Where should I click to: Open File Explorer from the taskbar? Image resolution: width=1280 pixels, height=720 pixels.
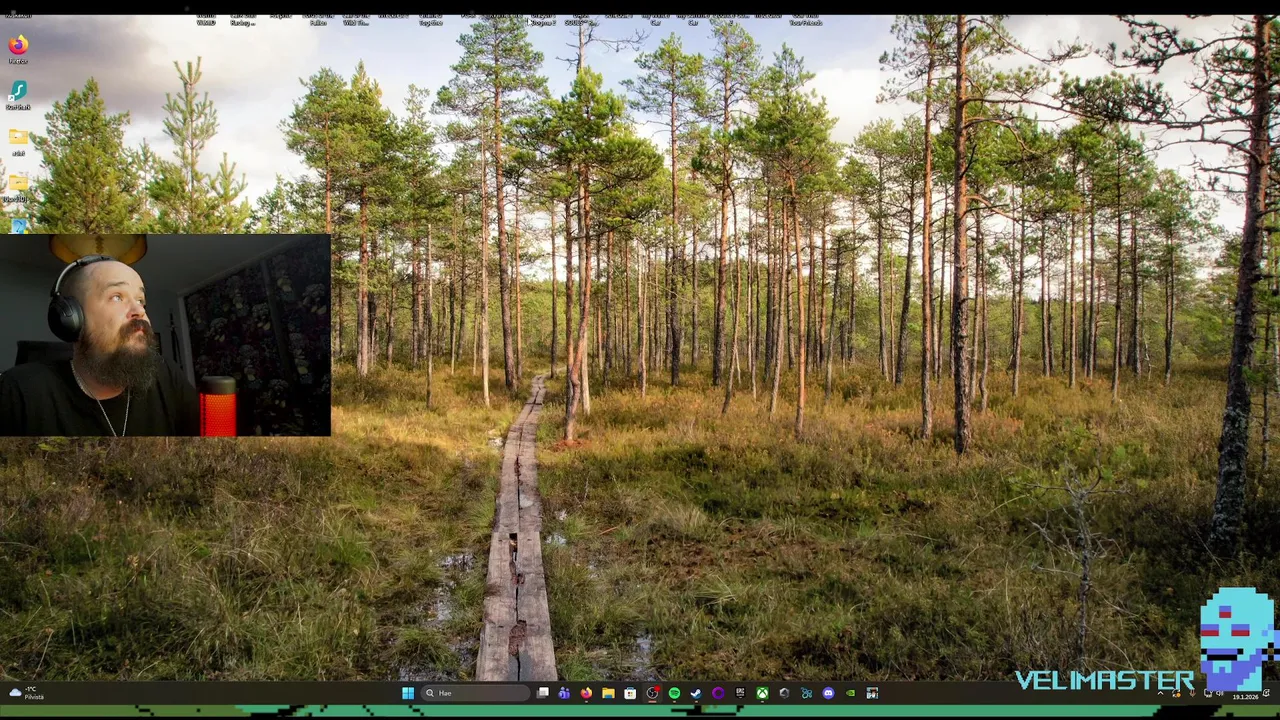point(608,693)
